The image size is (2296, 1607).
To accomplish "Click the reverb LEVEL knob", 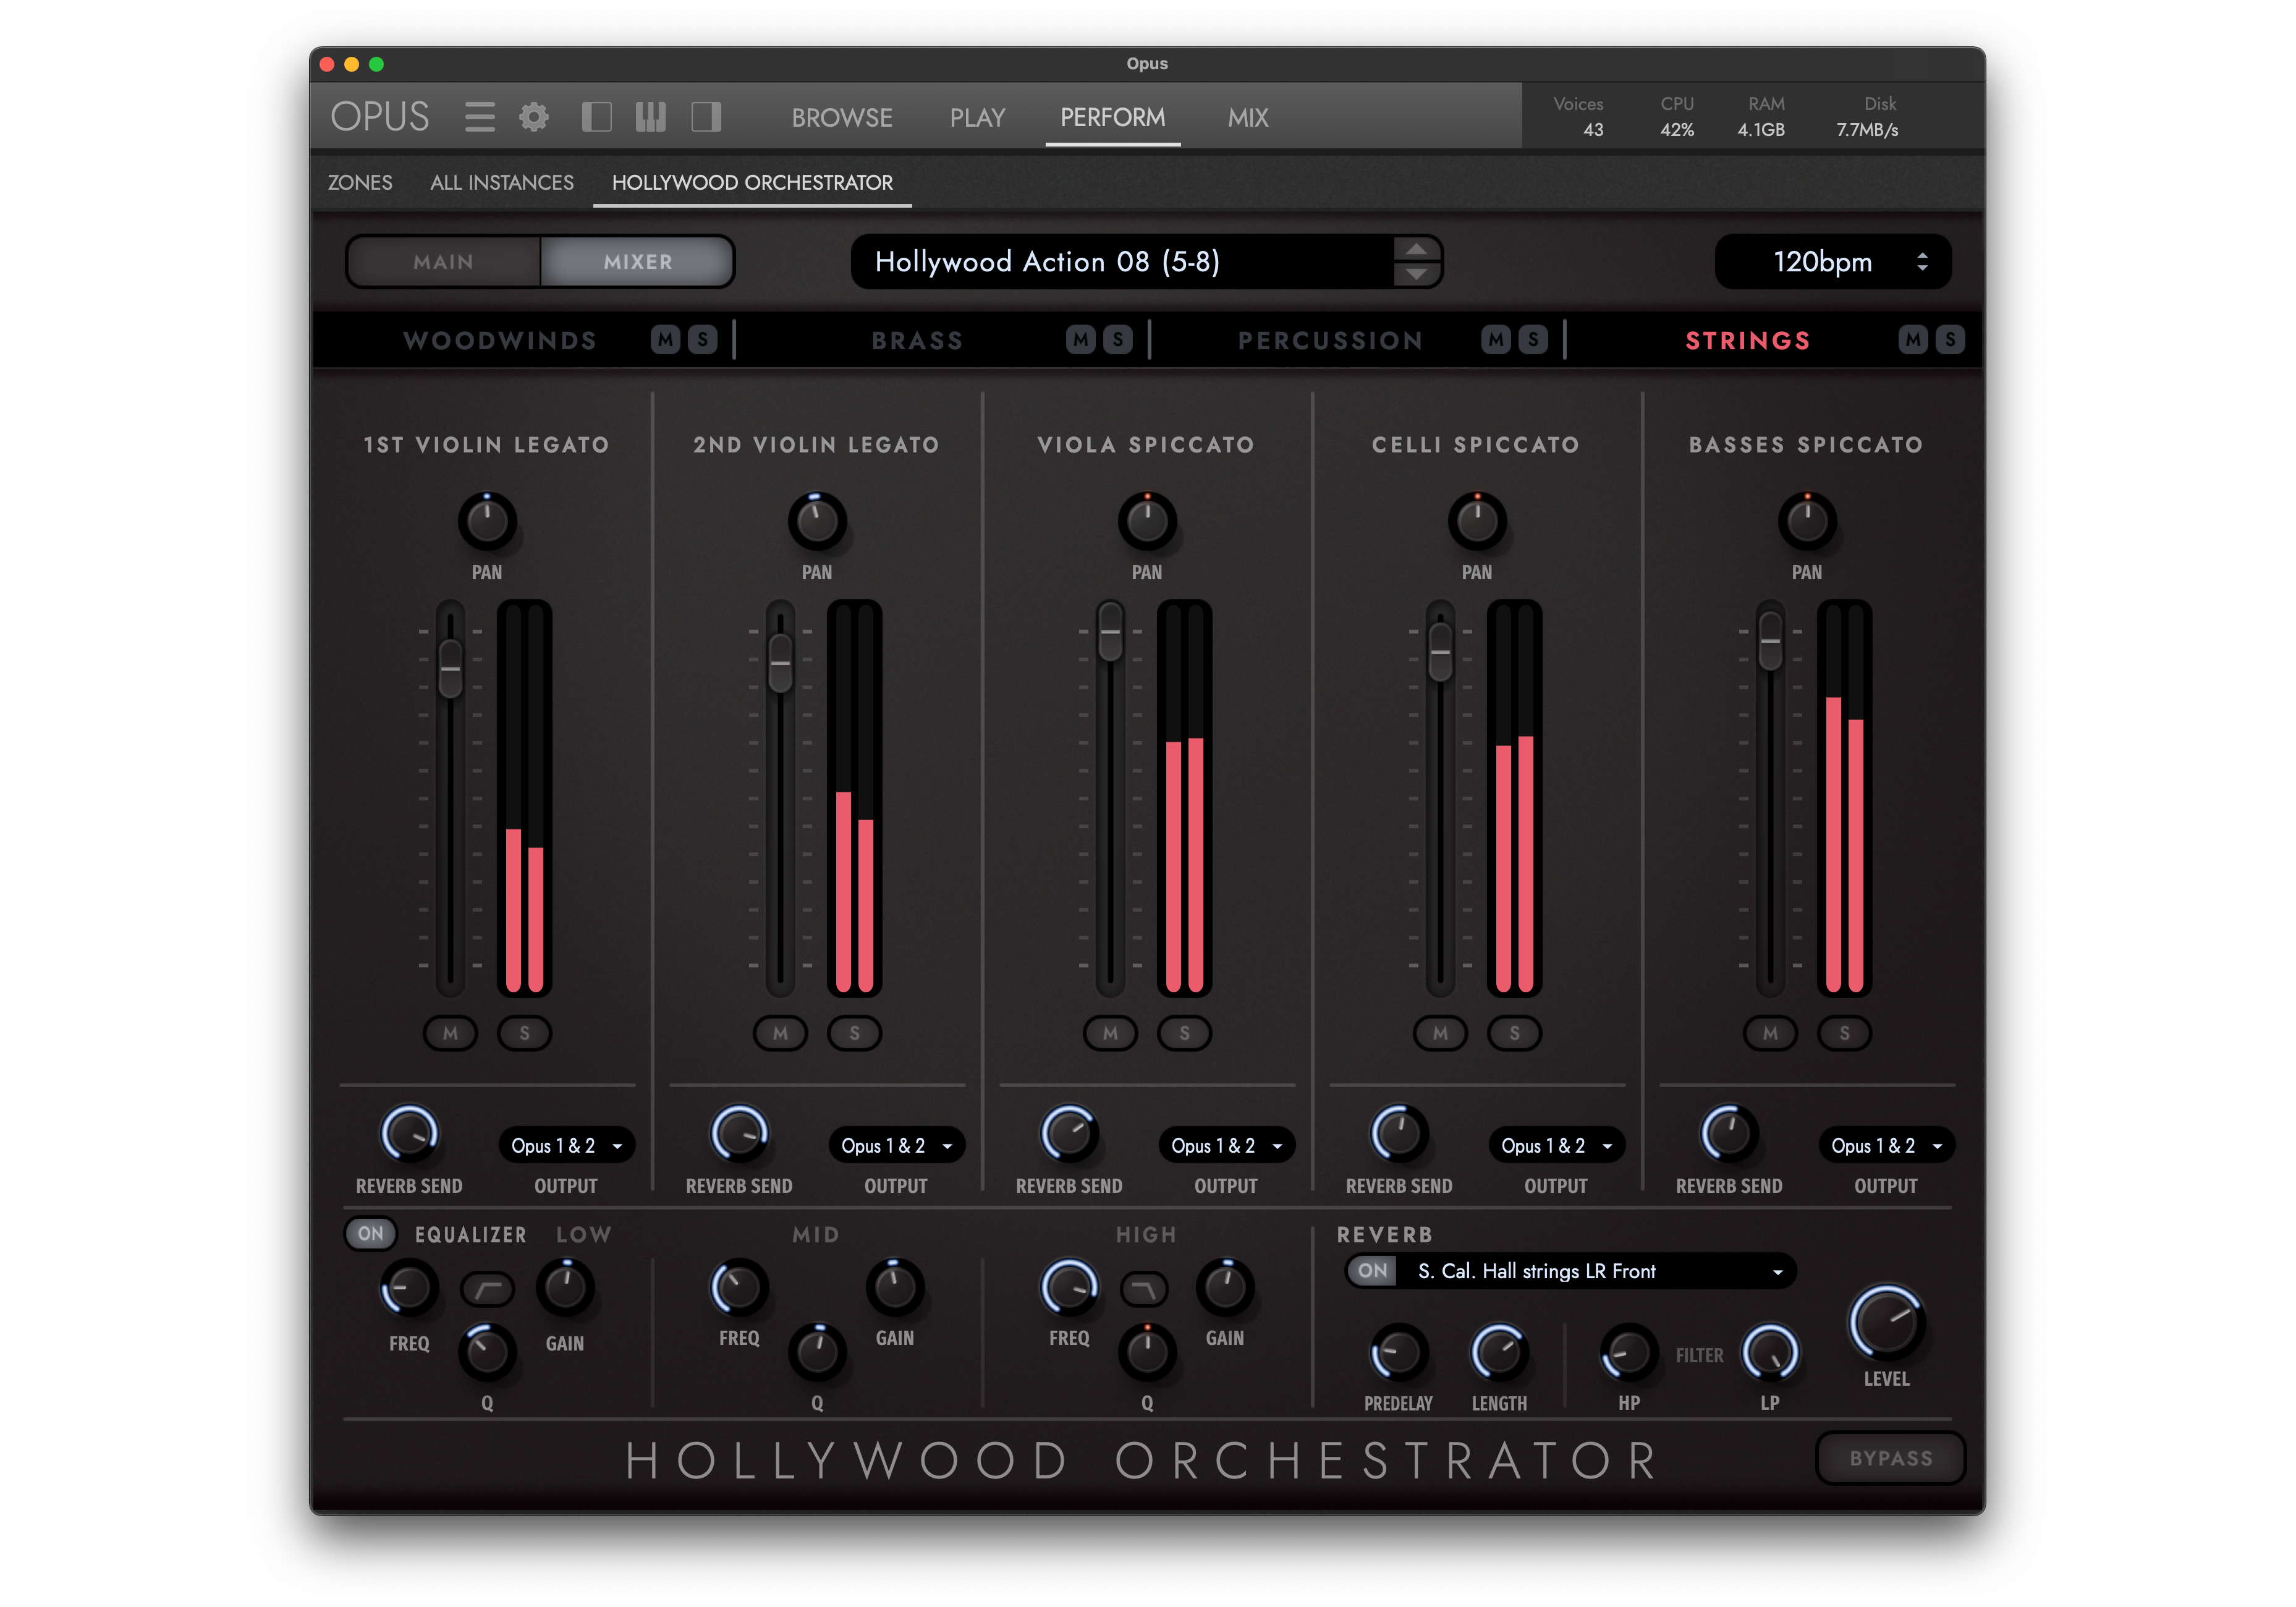I will point(1886,1322).
